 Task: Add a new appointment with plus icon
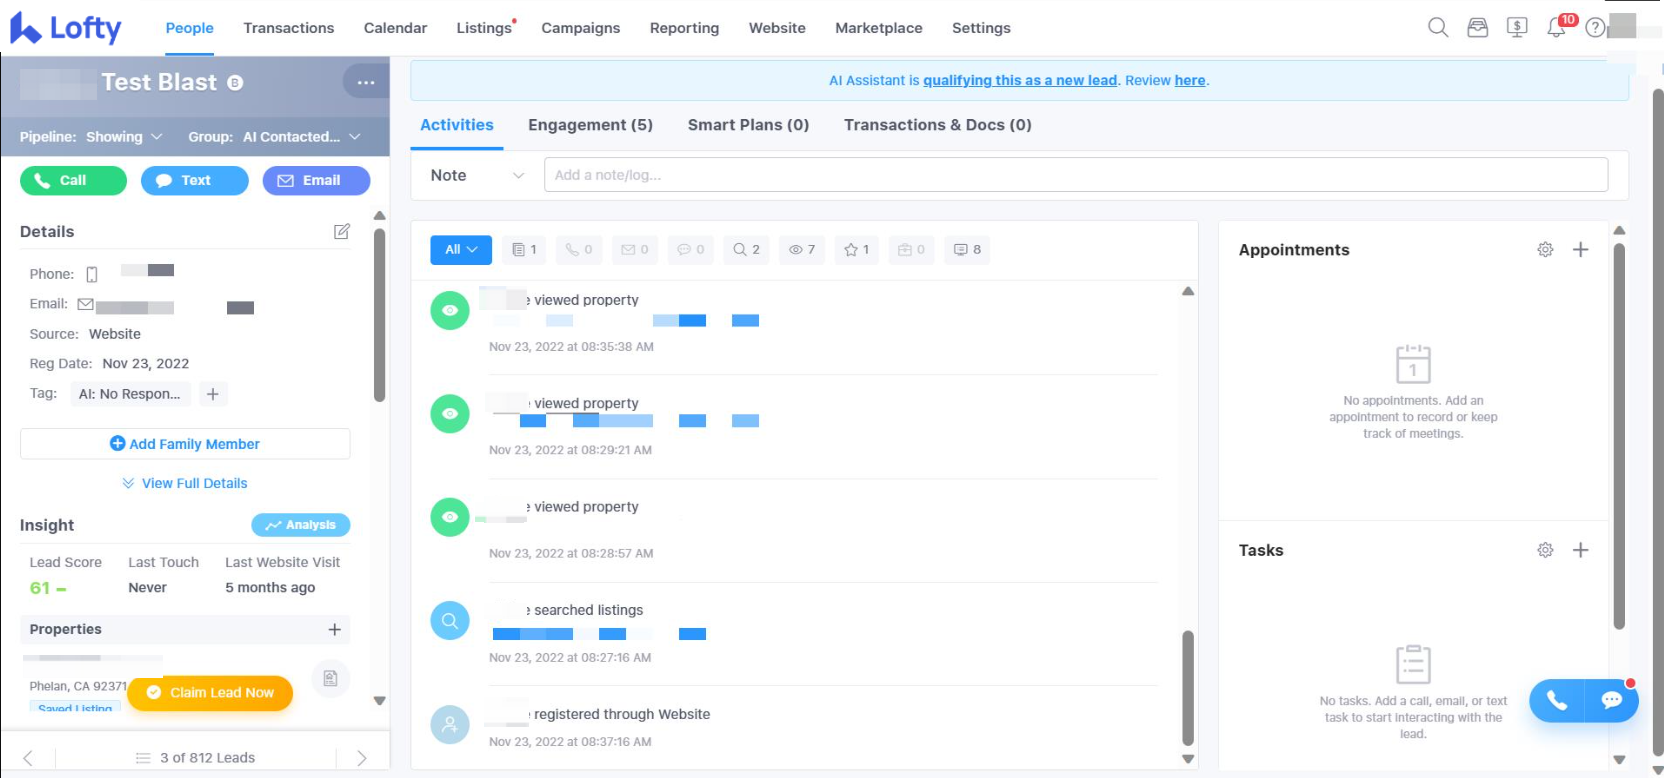pos(1580,250)
